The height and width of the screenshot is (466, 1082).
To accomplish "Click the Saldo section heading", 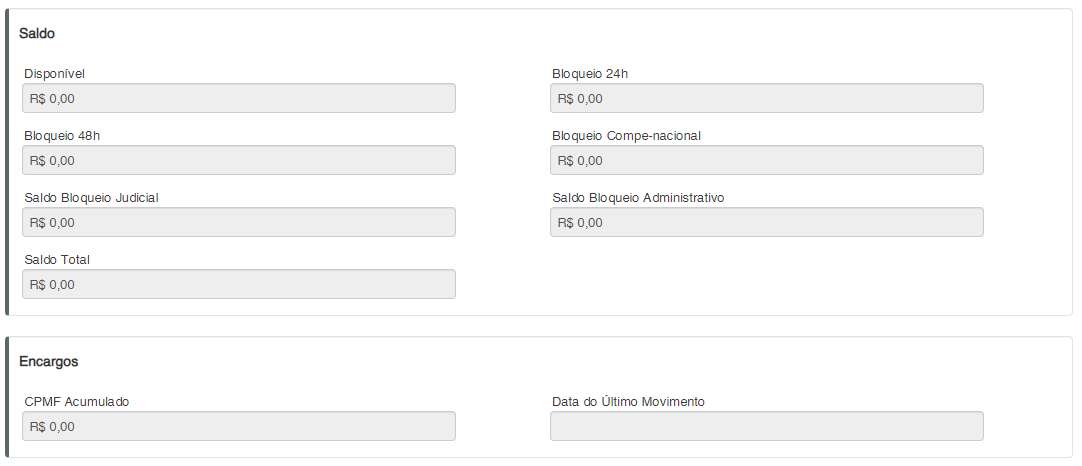I will (x=37, y=33).
